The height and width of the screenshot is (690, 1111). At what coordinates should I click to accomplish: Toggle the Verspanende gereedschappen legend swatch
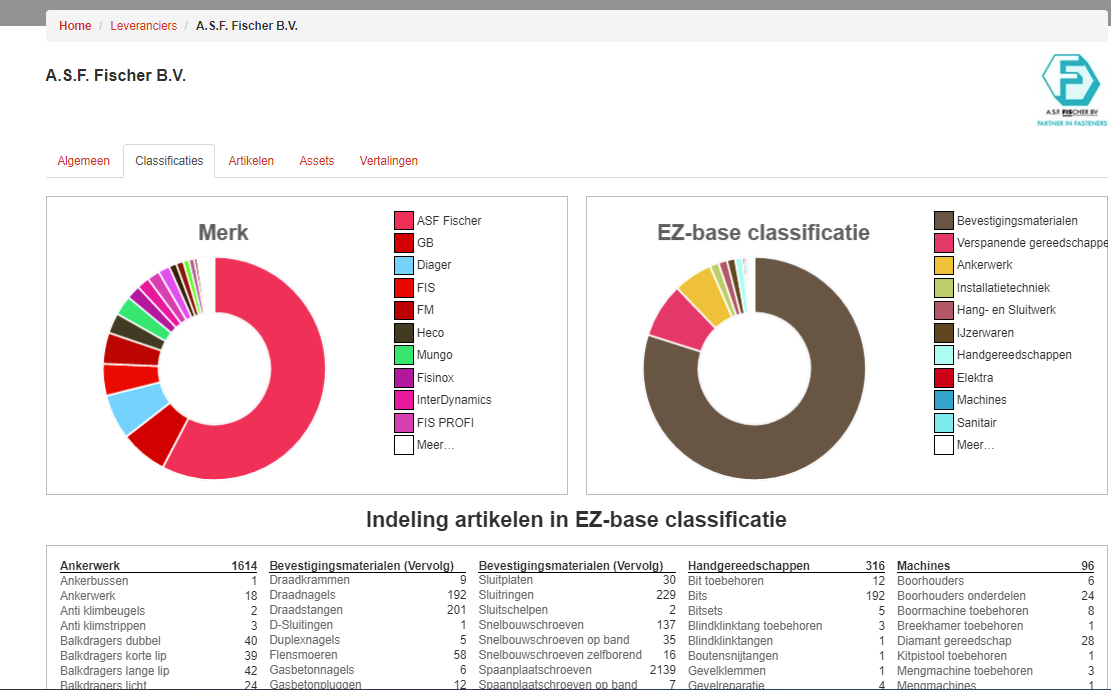(x=944, y=243)
